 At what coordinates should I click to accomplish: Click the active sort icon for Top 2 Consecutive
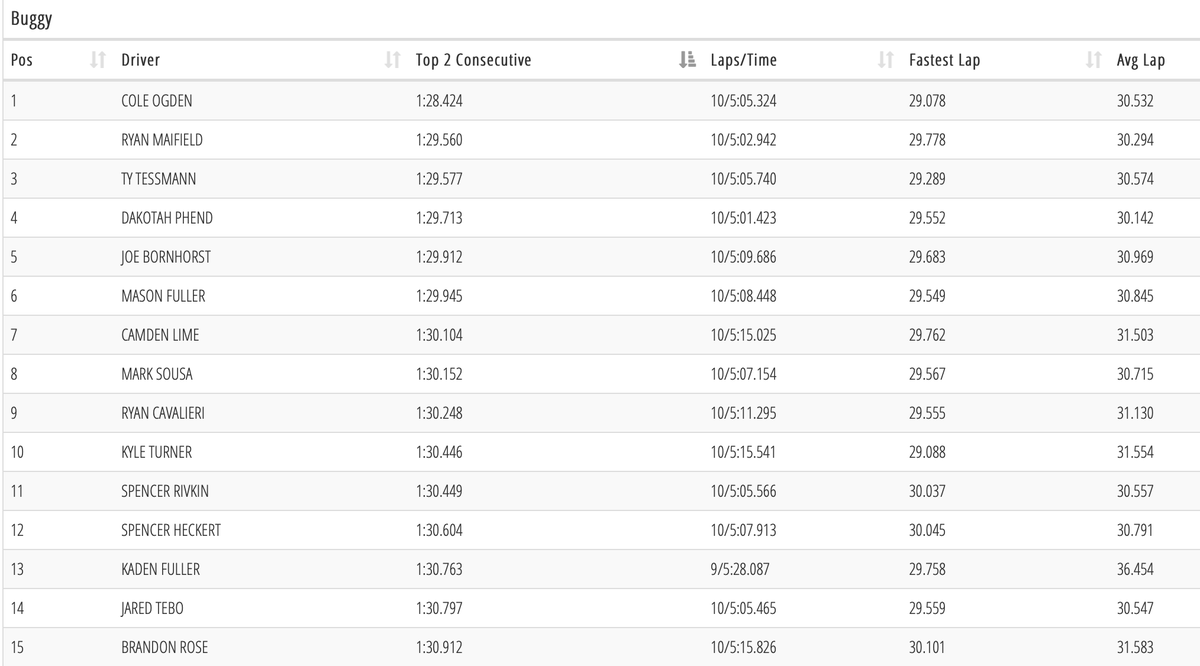tap(686, 60)
